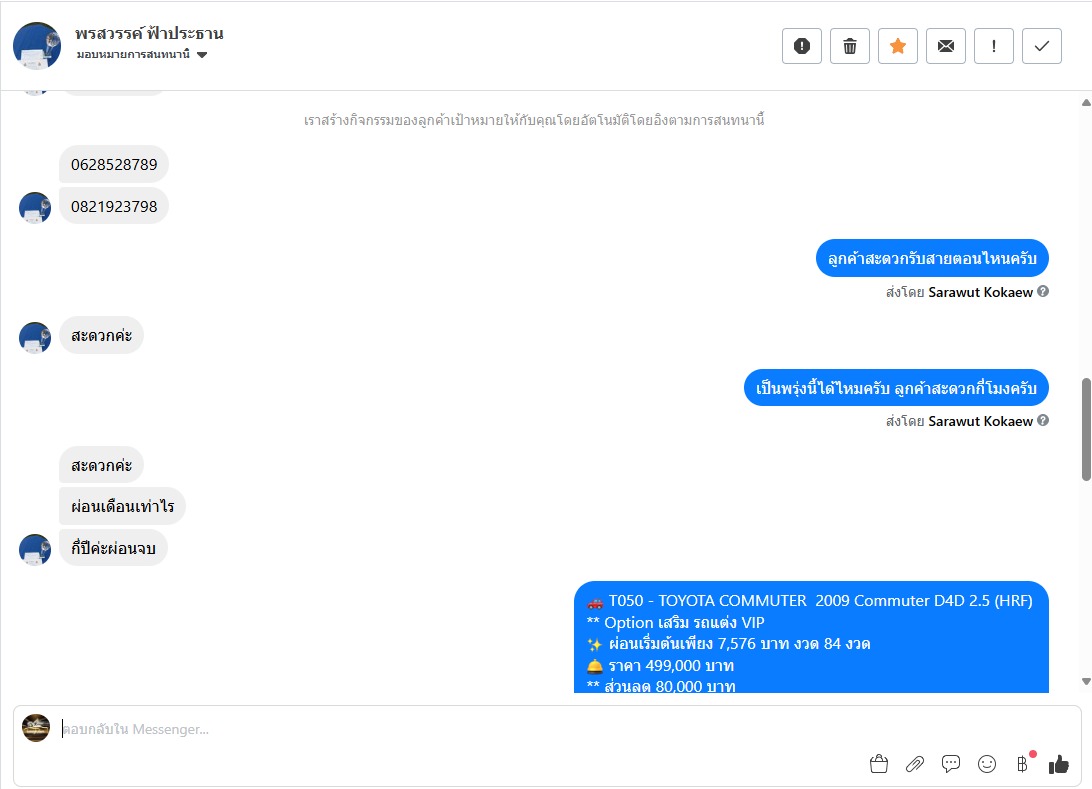Open the emoji picker smiley icon

point(987,764)
